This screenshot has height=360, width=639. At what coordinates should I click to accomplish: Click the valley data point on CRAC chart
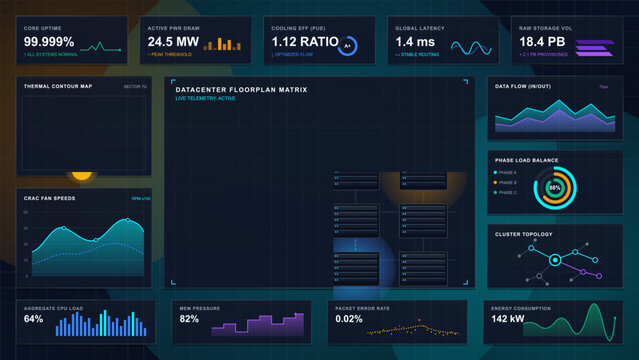96,240
